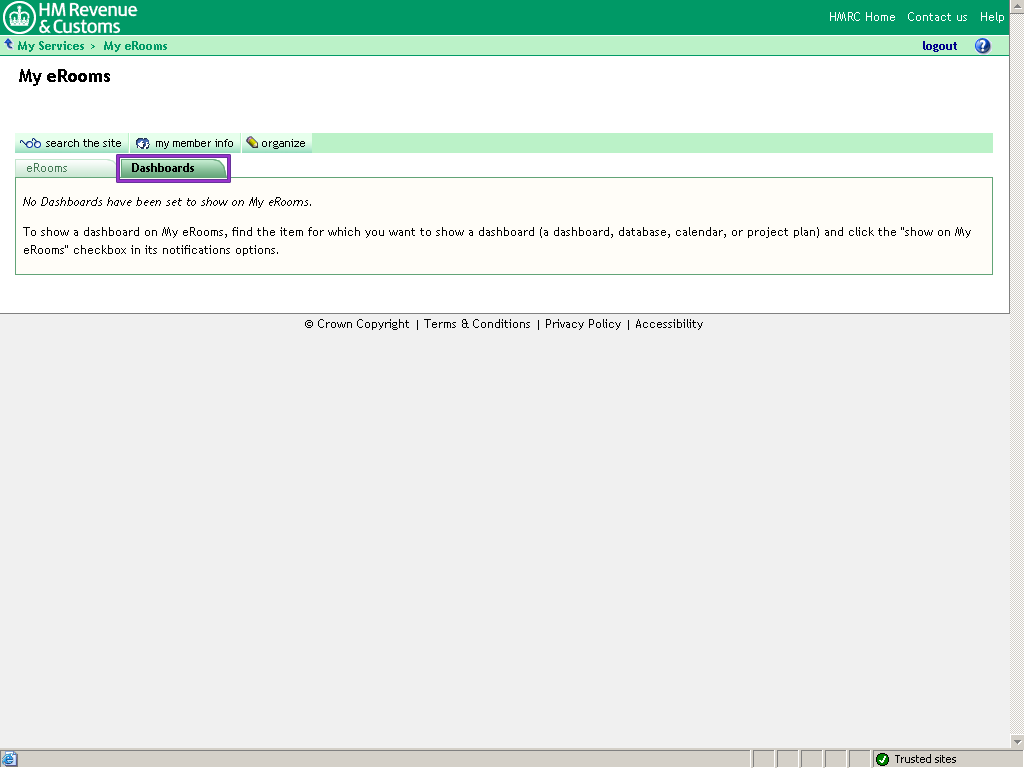Open the Contact us page
This screenshot has width=1024, height=768.
(937, 17)
